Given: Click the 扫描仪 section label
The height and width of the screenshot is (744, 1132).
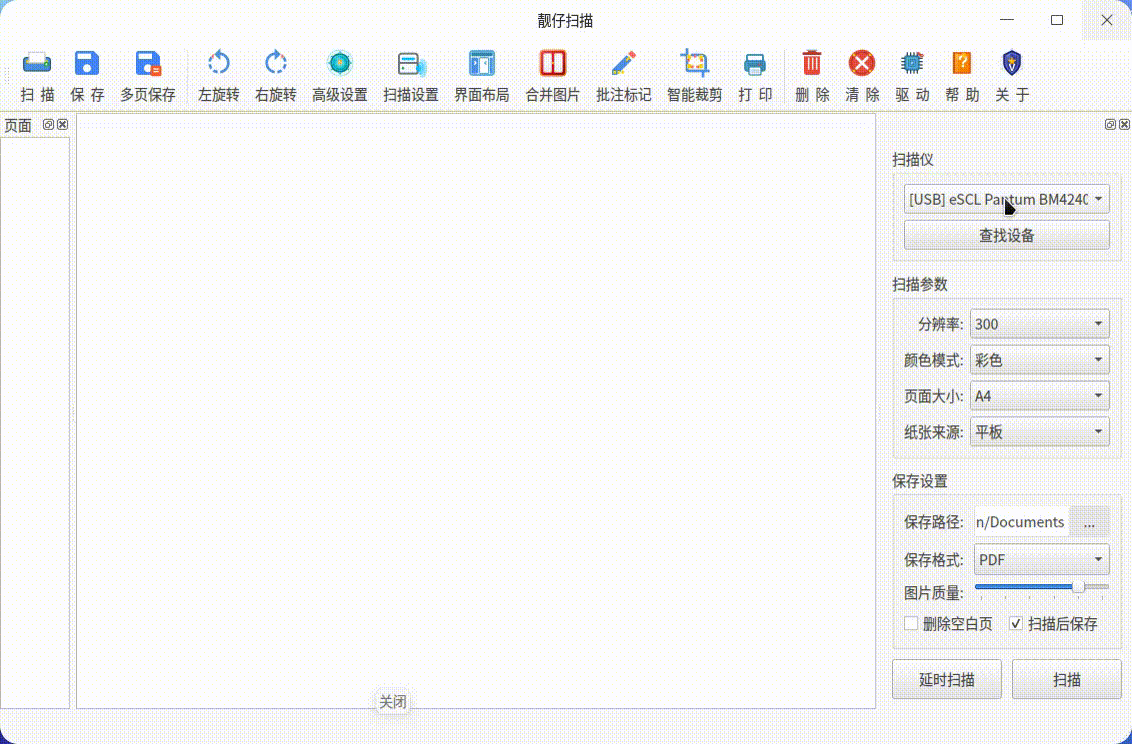Looking at the screenshot, I should 913,159.
